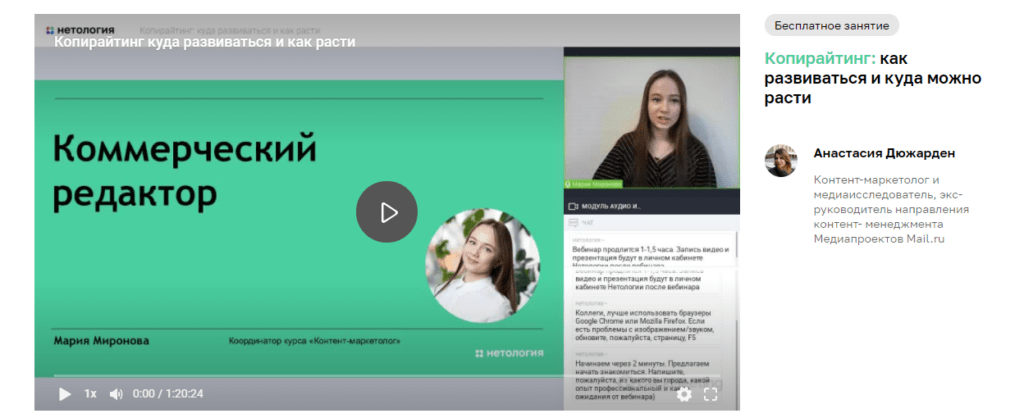Screen dimensions: 1024x418
Task: Open the title Копирайтинг: как развиваться и куда можно расти
Action: [872, 78]
